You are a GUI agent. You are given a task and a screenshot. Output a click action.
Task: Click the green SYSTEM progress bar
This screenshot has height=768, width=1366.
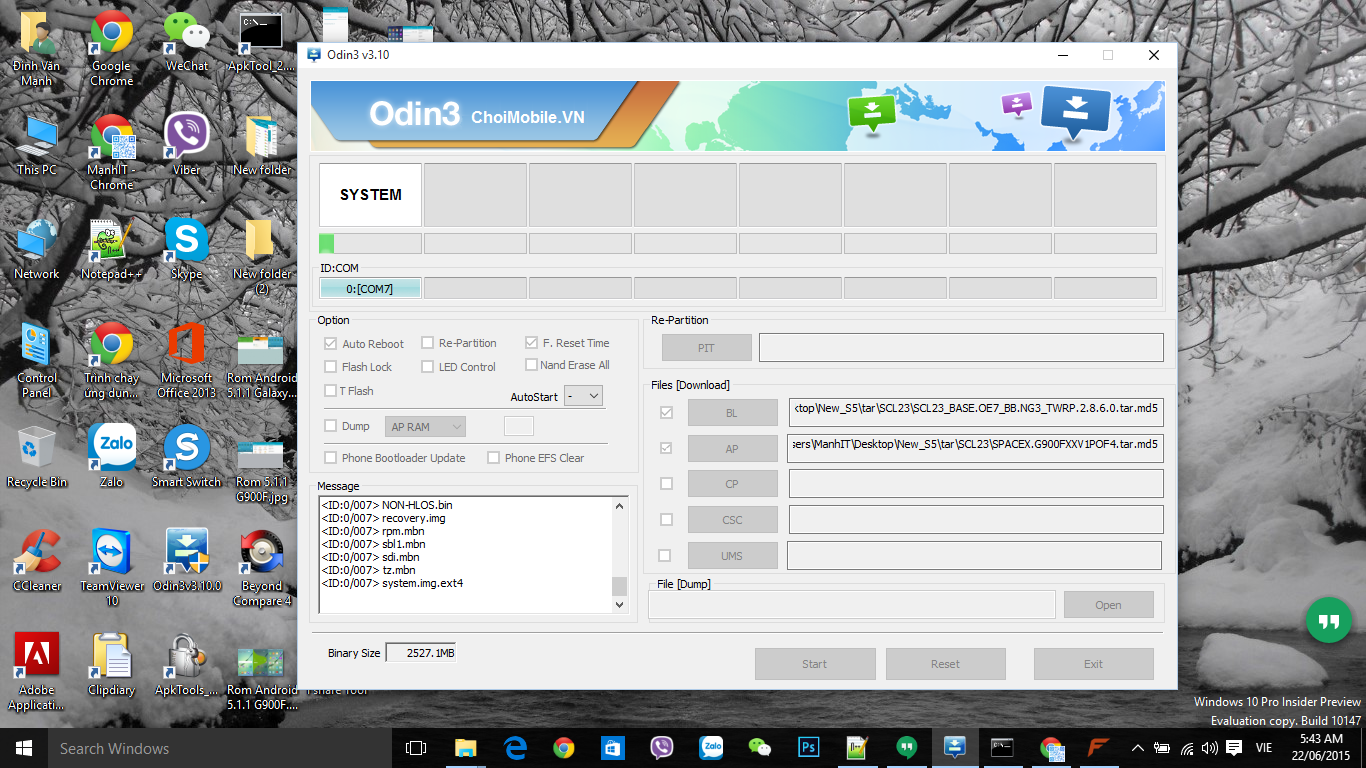(370, 243)
